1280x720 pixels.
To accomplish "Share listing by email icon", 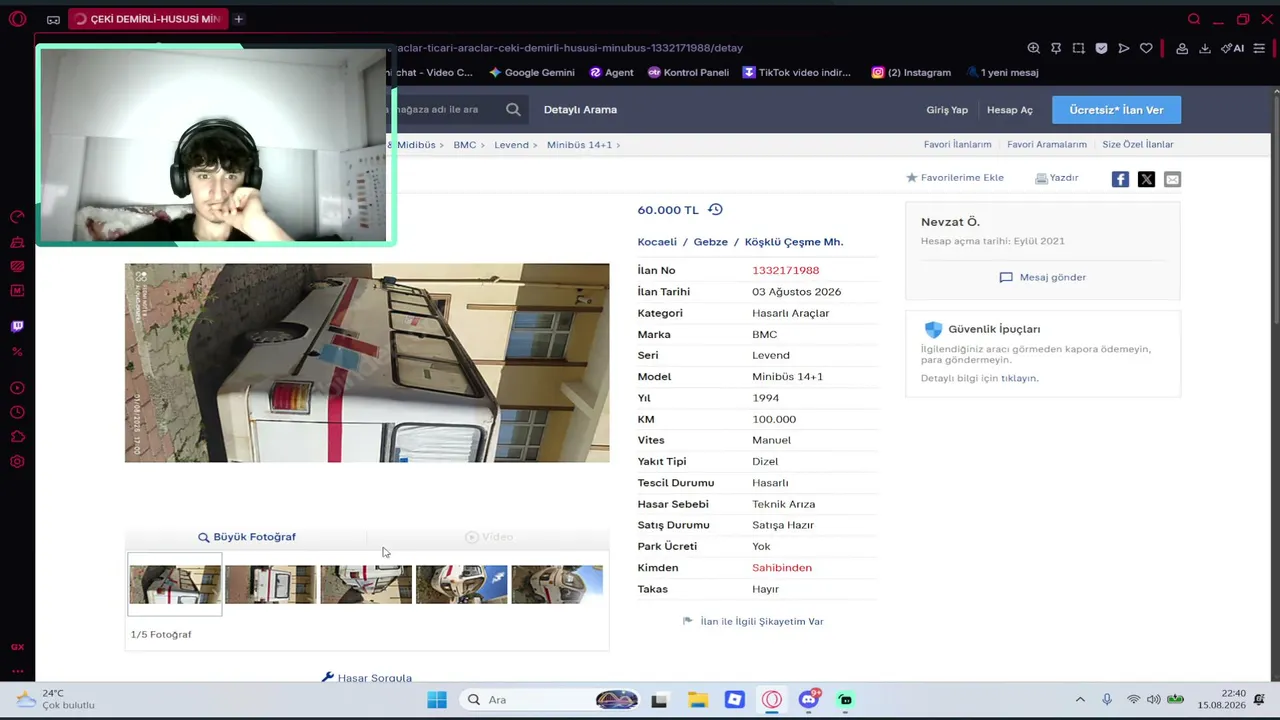I will [x=1172, y=179].
